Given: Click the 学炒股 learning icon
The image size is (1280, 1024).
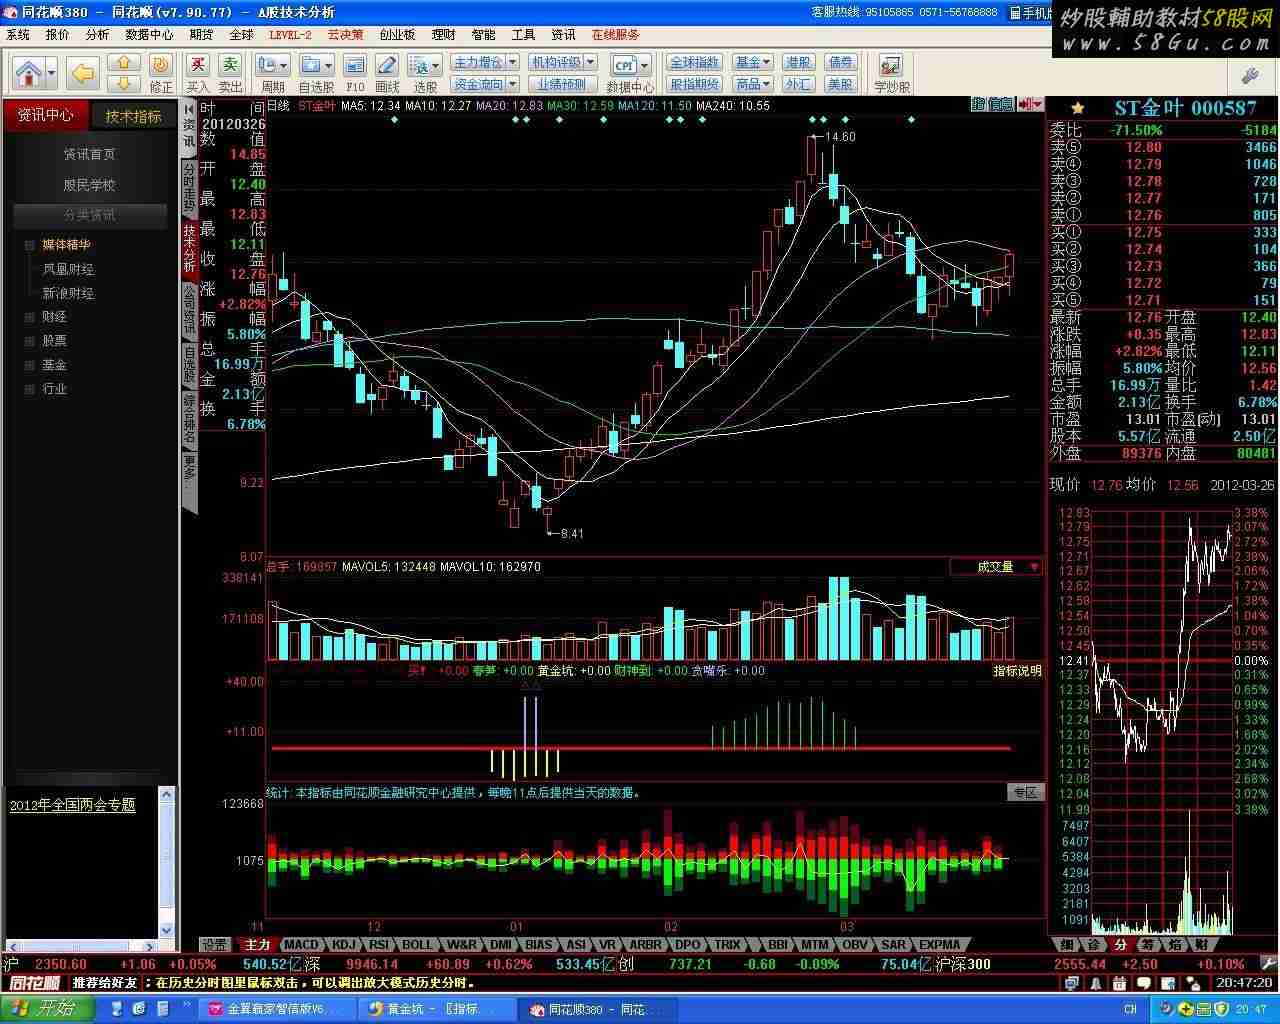Looking at the screenshot, I should click(891, 73).
